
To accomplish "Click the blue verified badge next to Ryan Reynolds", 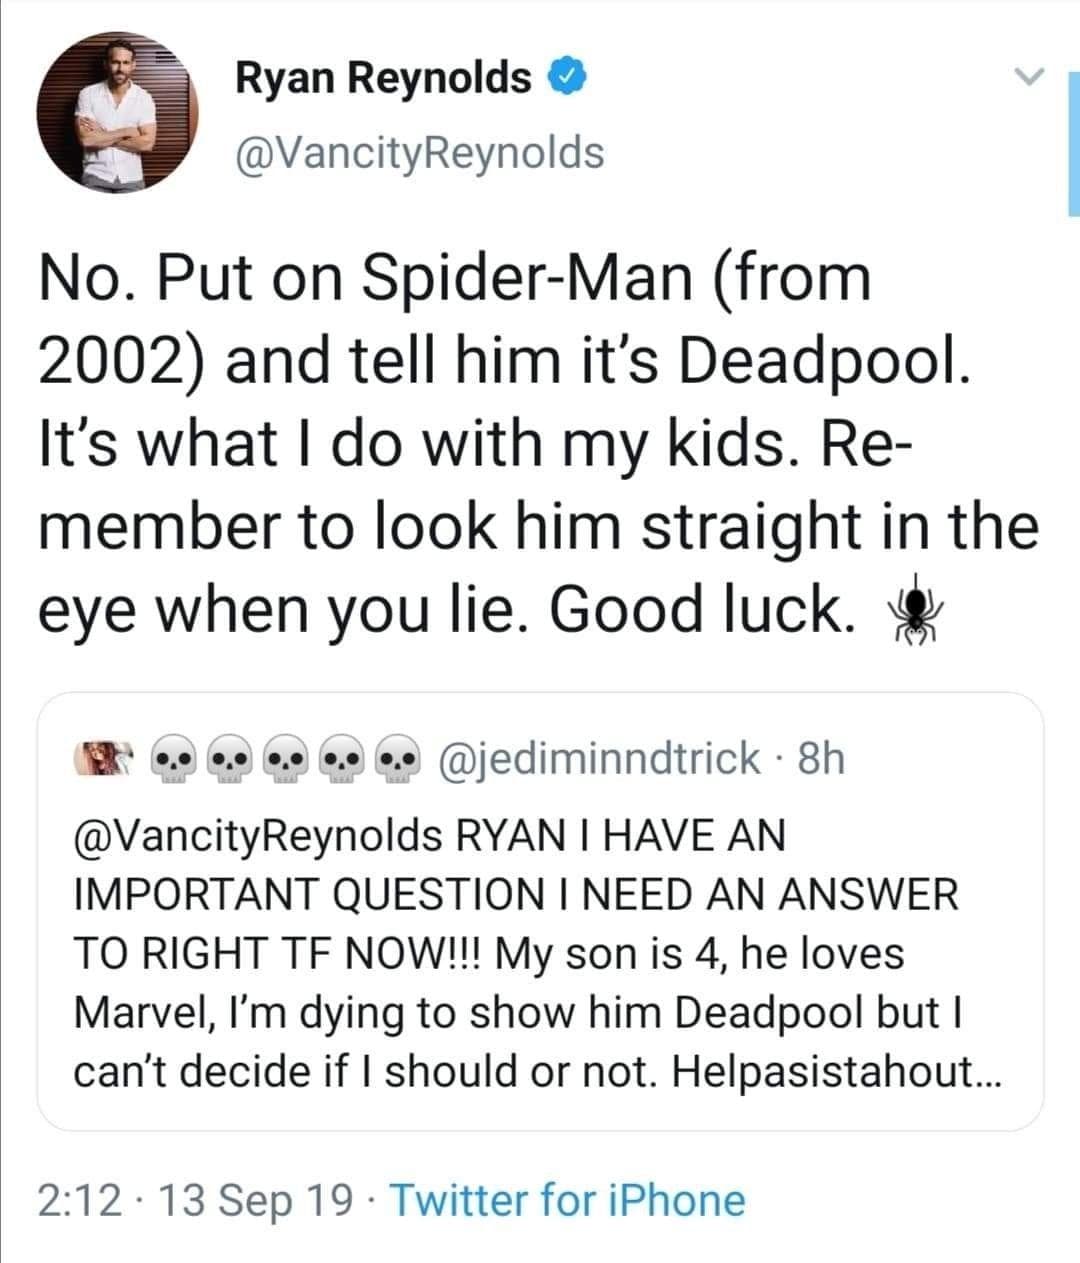I will pyautogui.click(x=566, y=78).
